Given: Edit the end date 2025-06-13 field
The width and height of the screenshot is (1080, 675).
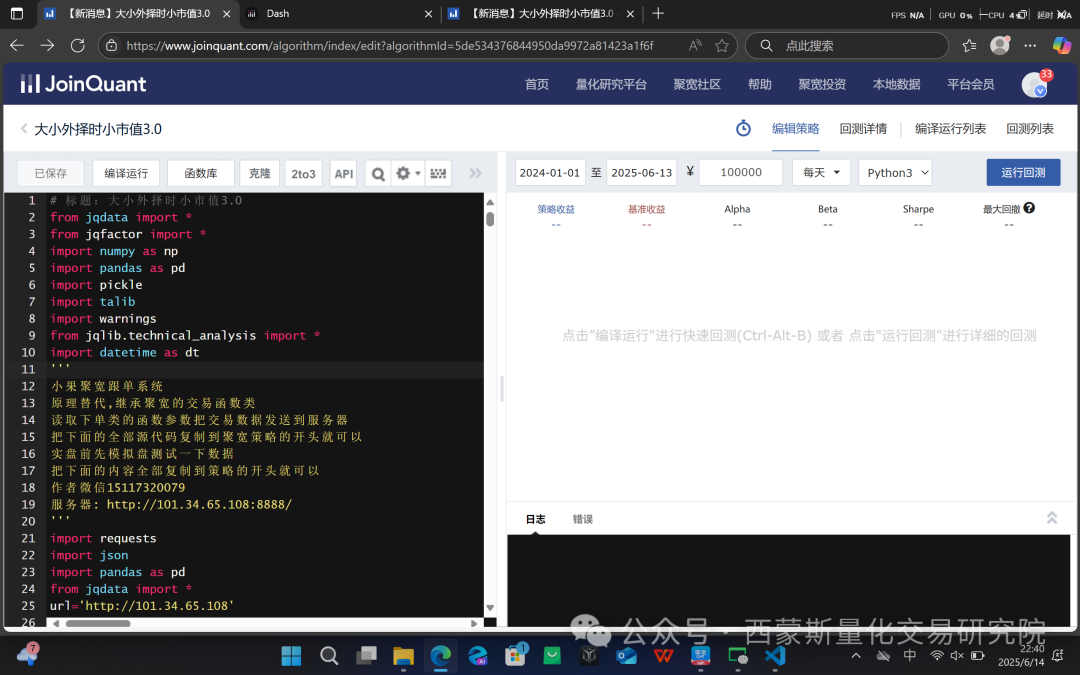Looking at the screenshot, I should [x=641, y=172].
